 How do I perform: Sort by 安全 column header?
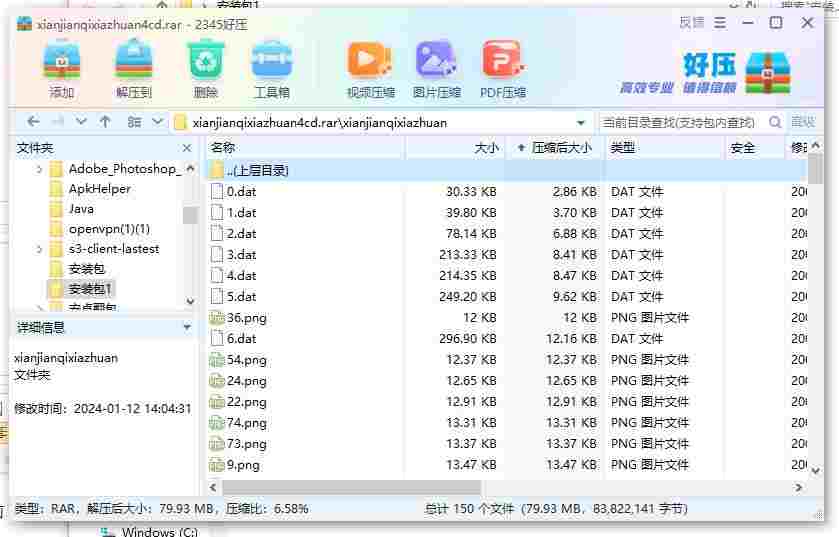click(755, 148)
